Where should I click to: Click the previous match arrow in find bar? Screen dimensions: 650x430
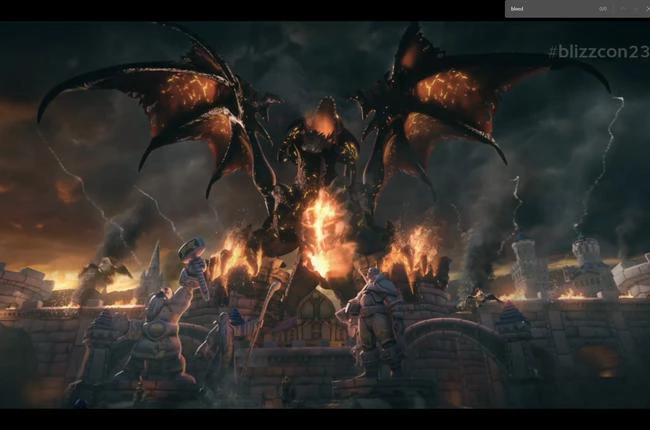623,9
